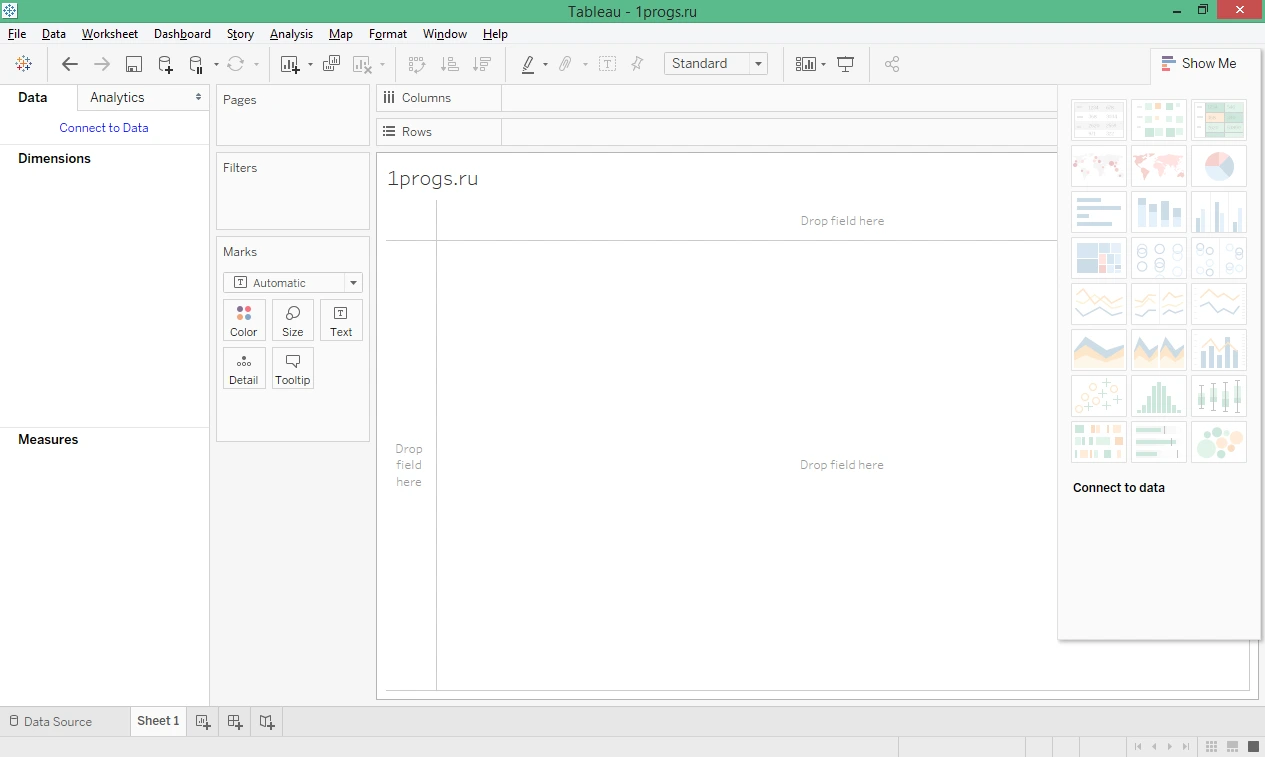Viewport: 1265px width, 757px height.
Task: Click the New Story tab icon
Action: click(x=267, y=721)
